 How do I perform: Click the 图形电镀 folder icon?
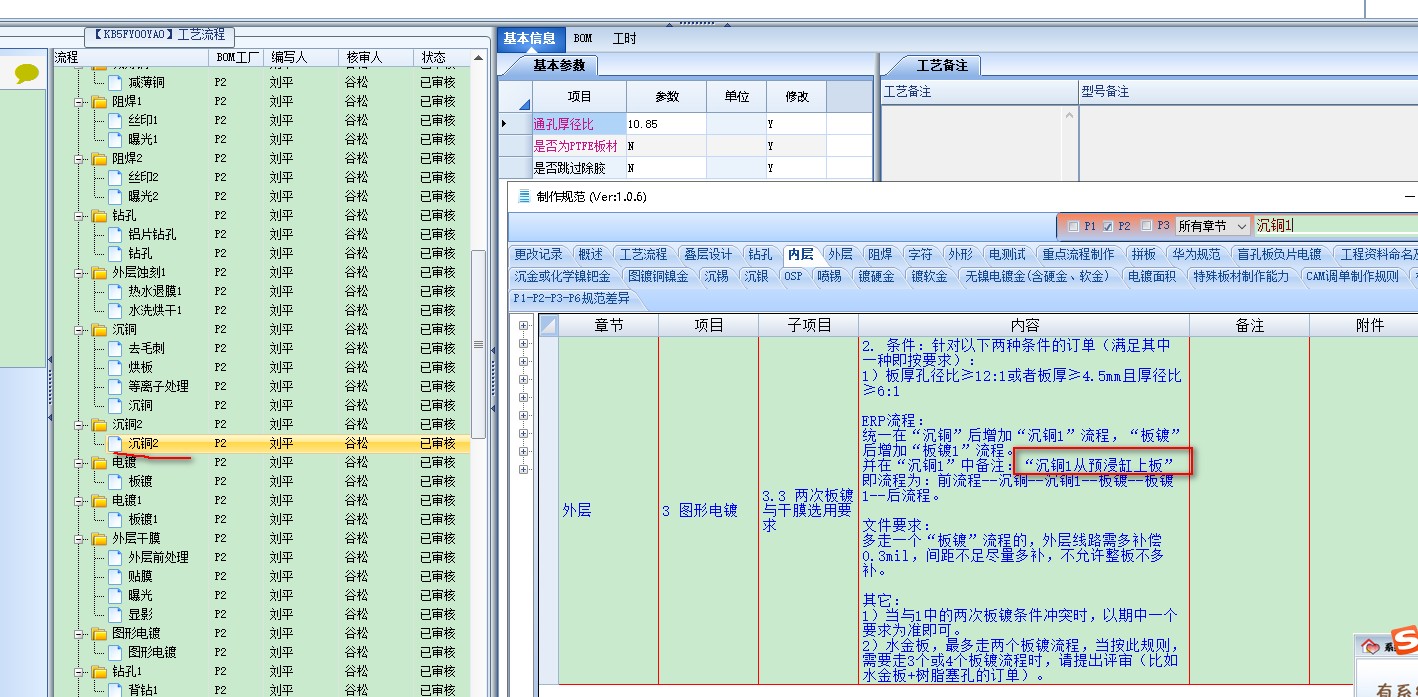click(99, 634)
